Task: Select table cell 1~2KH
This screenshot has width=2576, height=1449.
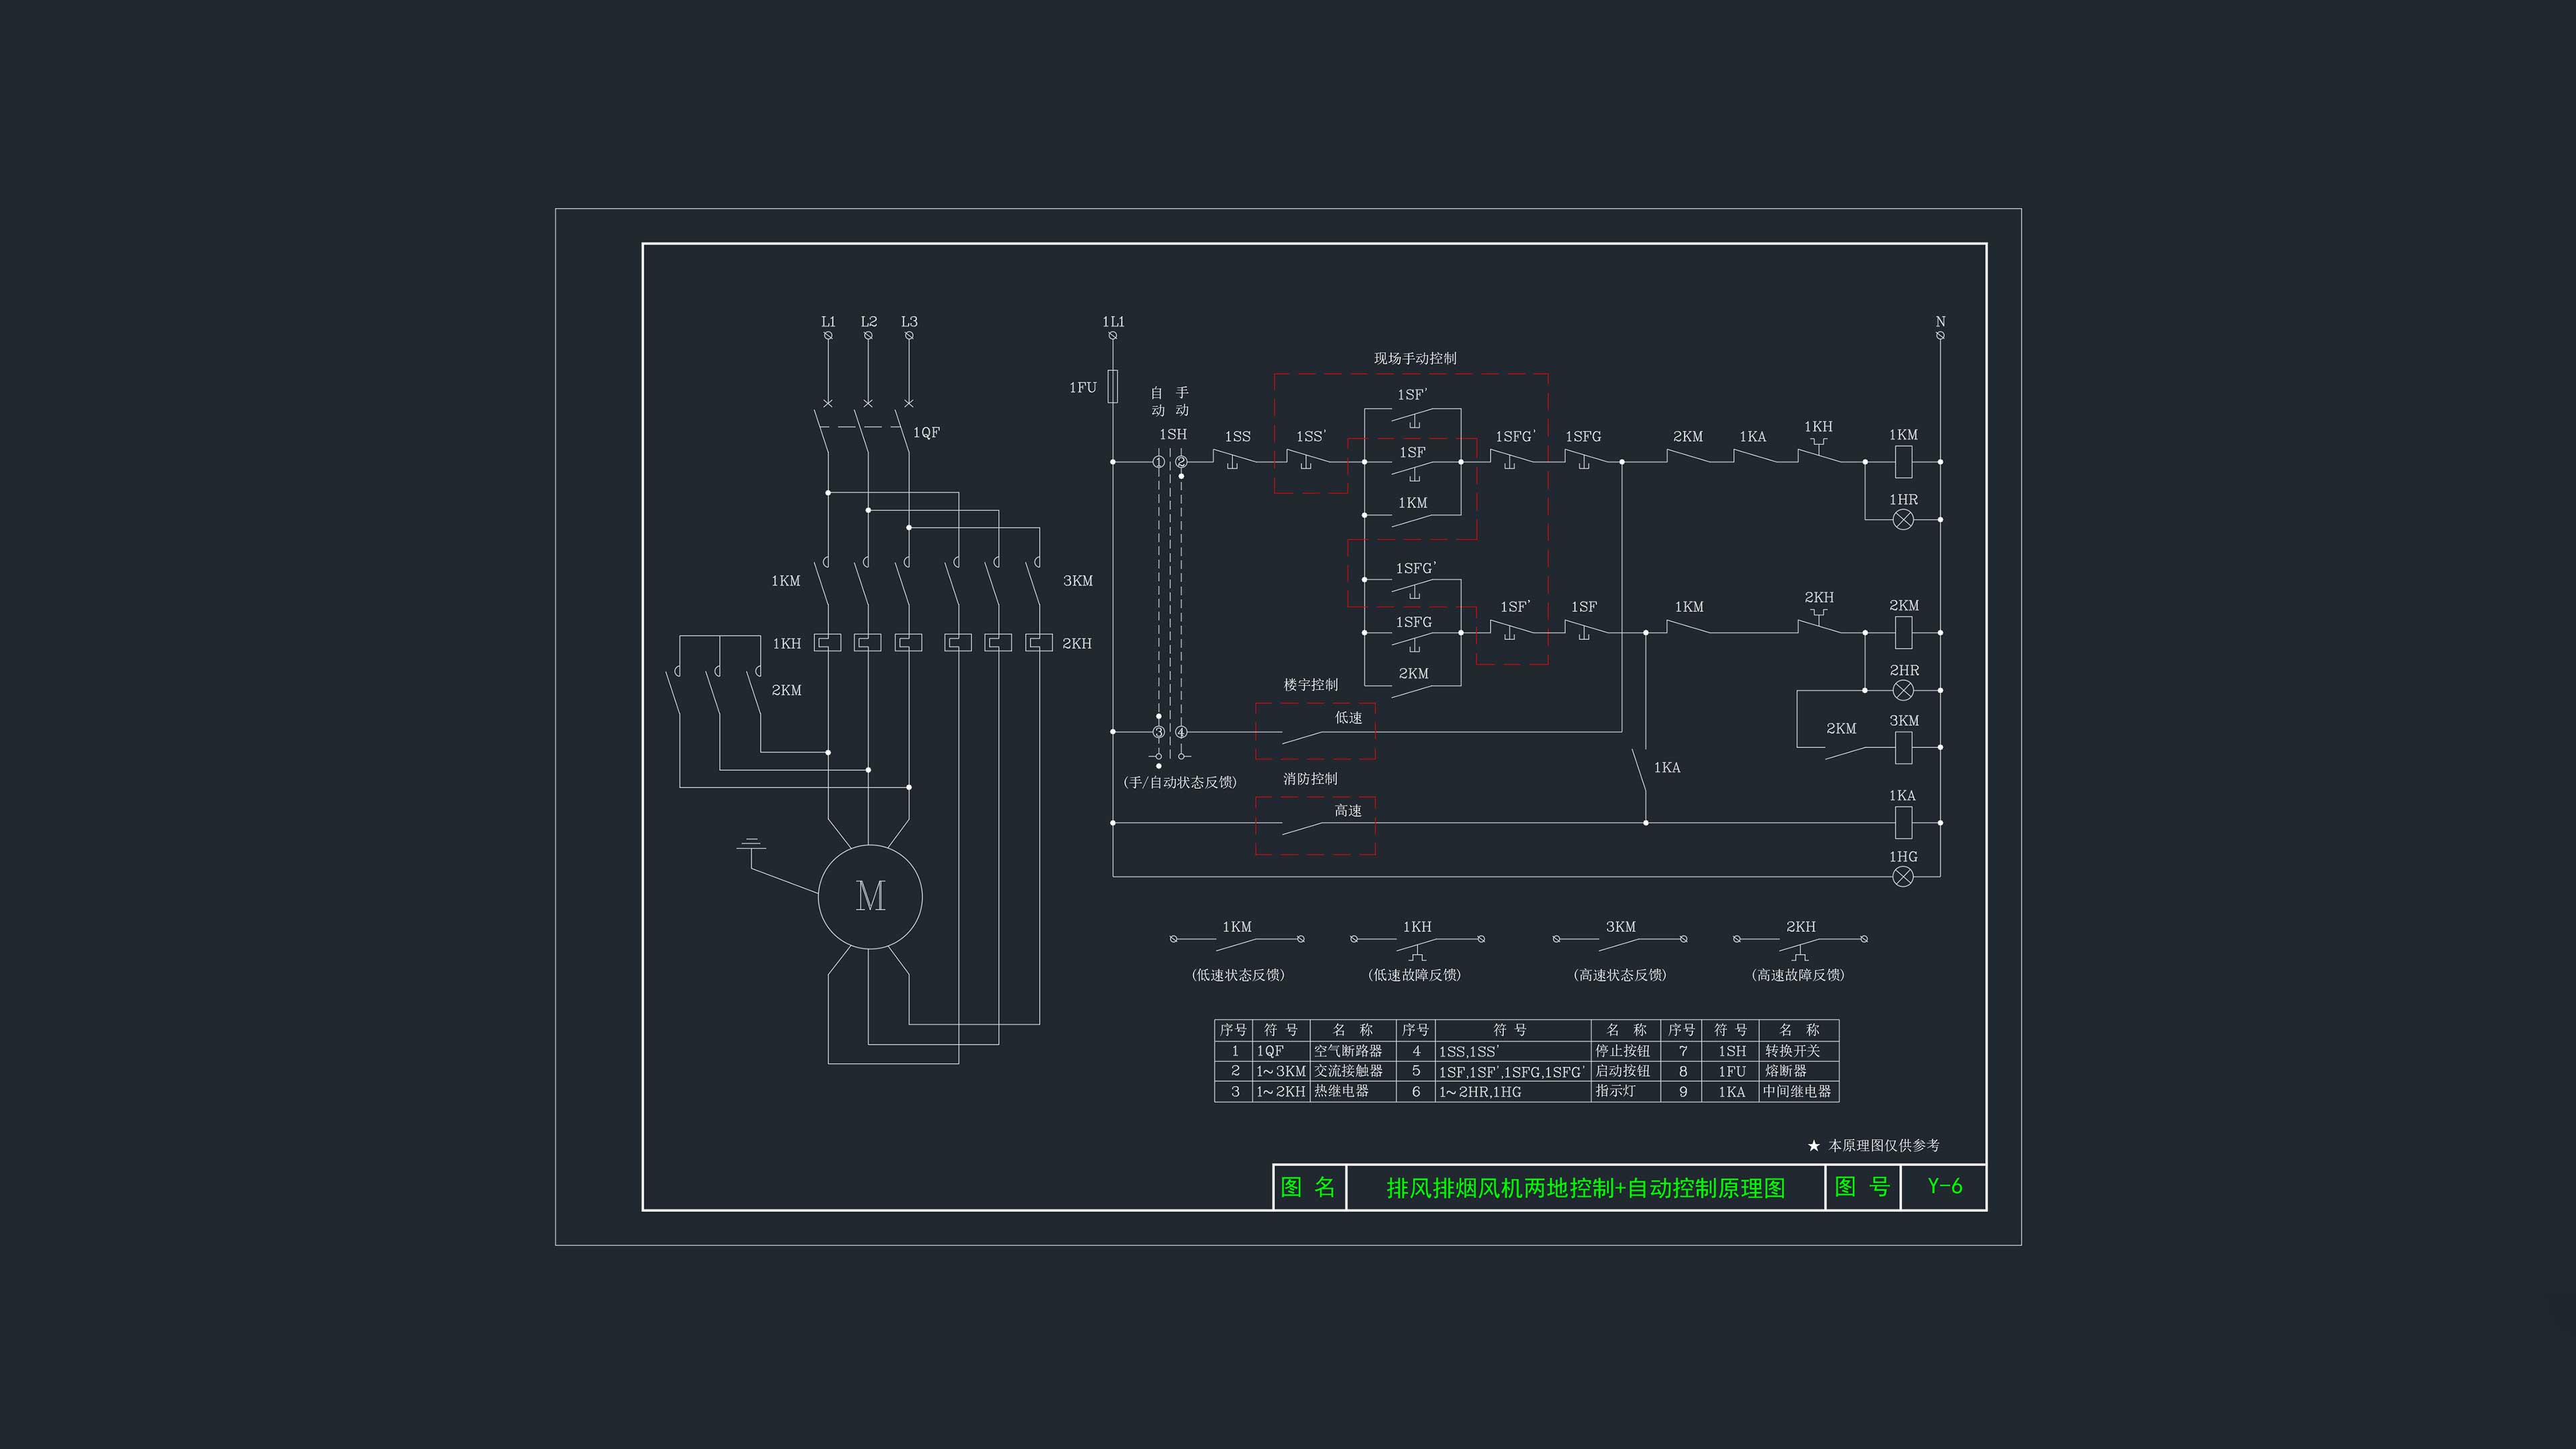Action: click(1281, 1092)
